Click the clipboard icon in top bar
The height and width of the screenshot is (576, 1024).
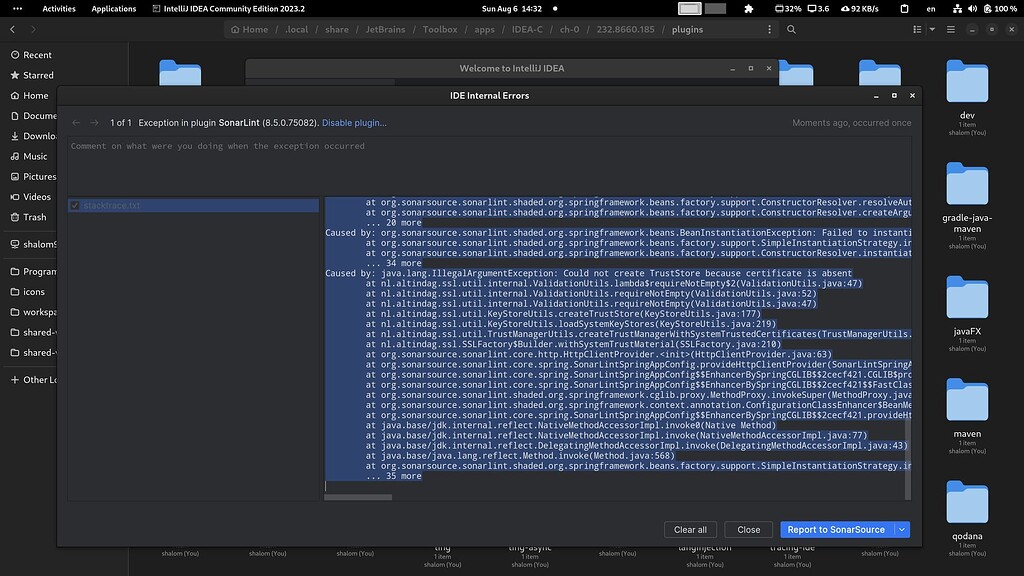pyautogui.click(x=904, y=9)
